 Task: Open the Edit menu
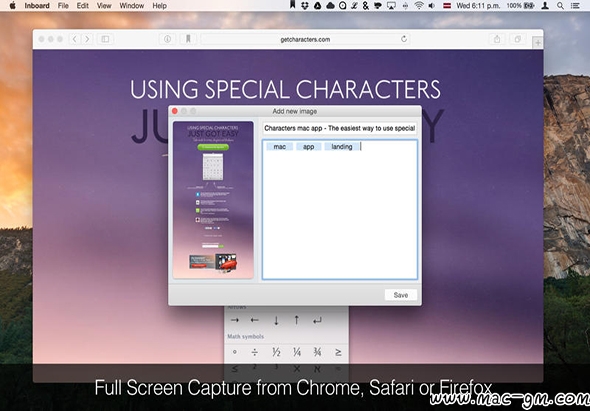tap(83, 6)
